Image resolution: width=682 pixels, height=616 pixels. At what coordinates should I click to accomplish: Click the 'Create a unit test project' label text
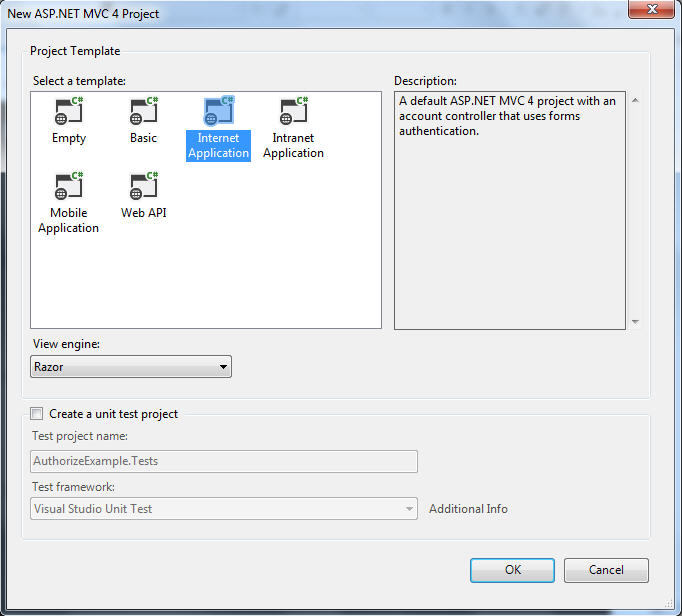(x=114, y=414)
